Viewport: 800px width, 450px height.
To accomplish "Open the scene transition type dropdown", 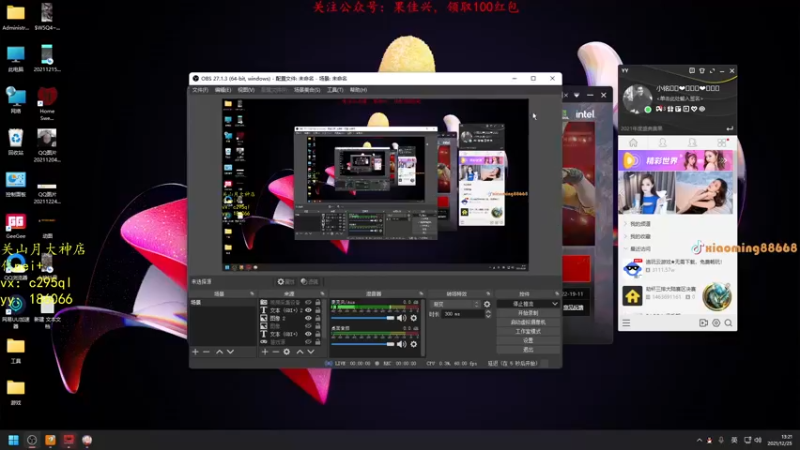I will 456,304.
